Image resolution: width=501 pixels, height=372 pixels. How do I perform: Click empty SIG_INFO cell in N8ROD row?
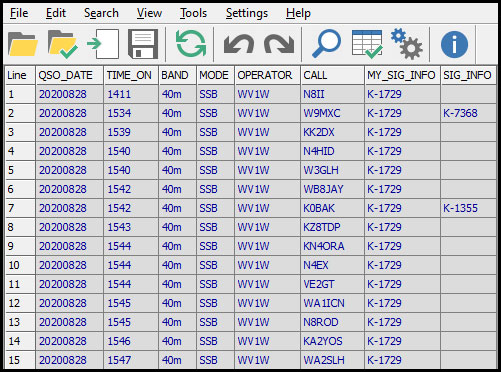point(469,322)
